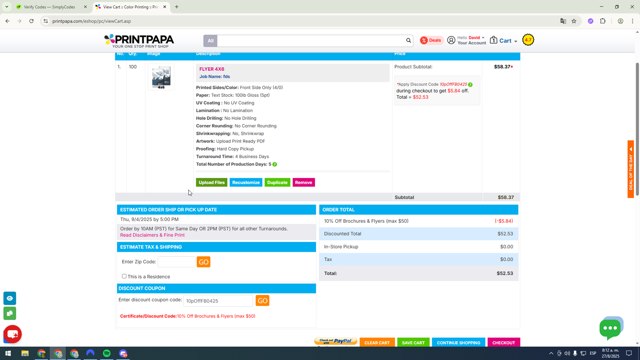Close the View Cart tab
The image size is (640, 360).
point(164,7)
